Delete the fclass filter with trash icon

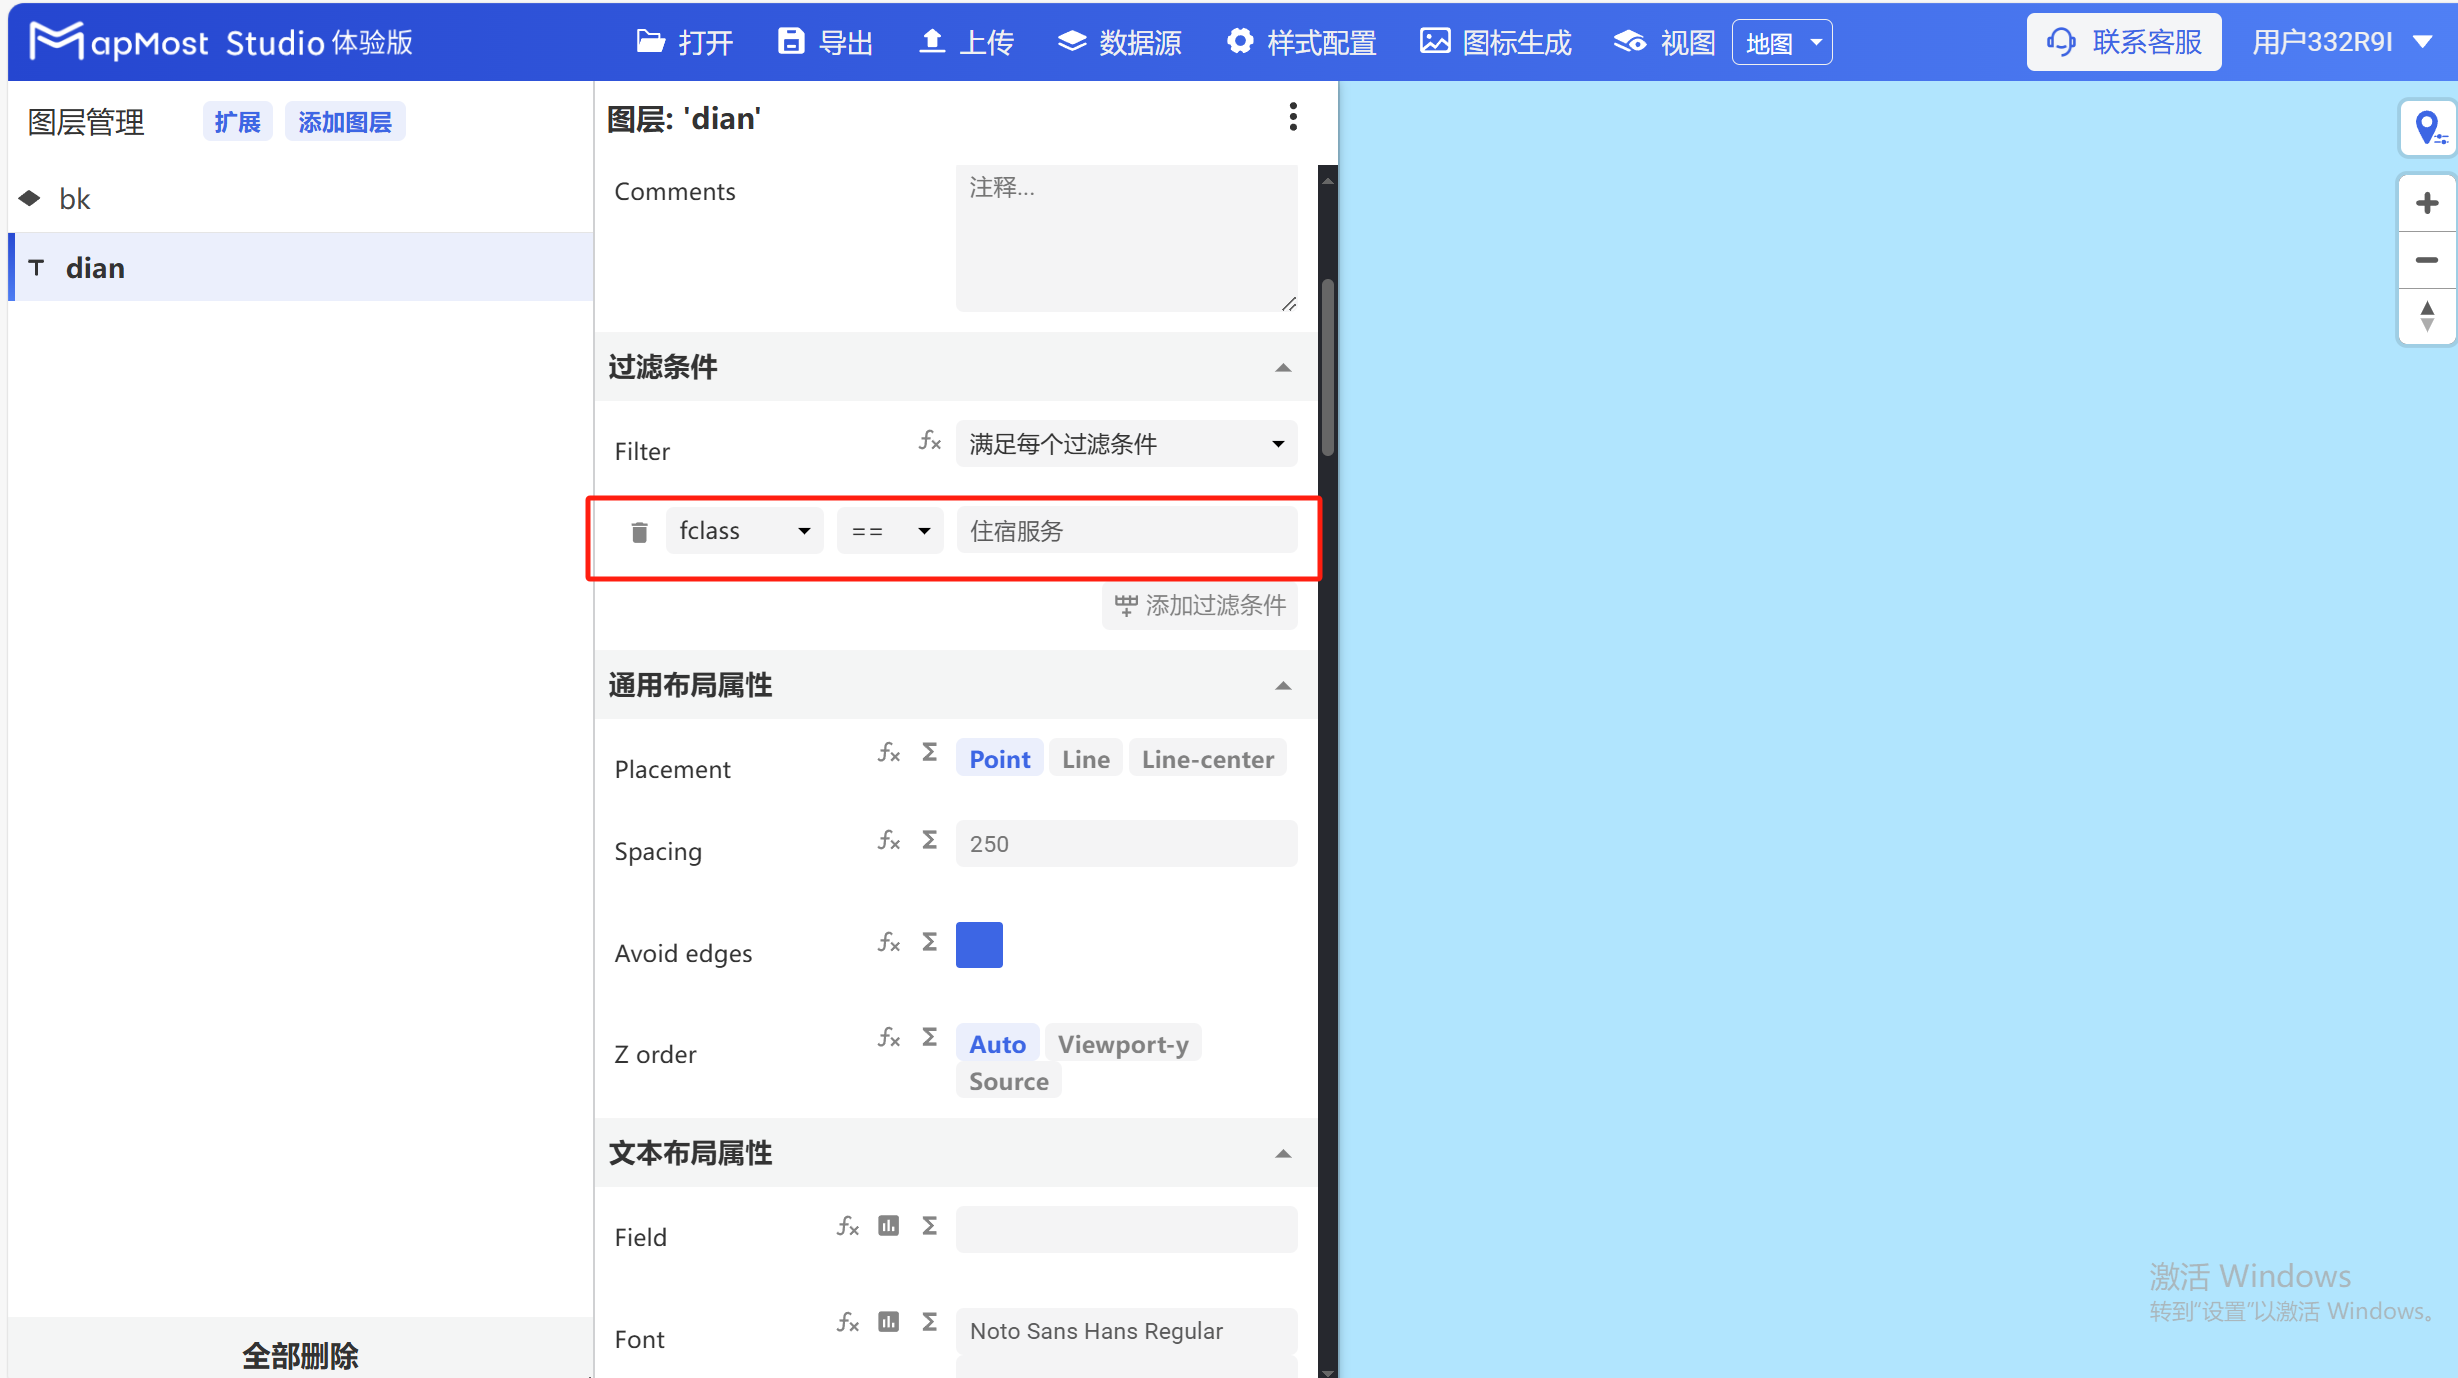[638, 531]
